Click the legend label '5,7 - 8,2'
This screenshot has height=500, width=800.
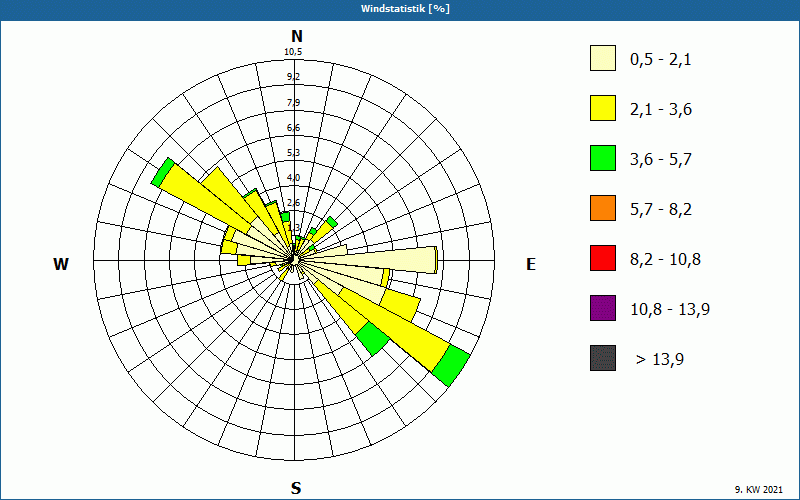coord(661,210)
